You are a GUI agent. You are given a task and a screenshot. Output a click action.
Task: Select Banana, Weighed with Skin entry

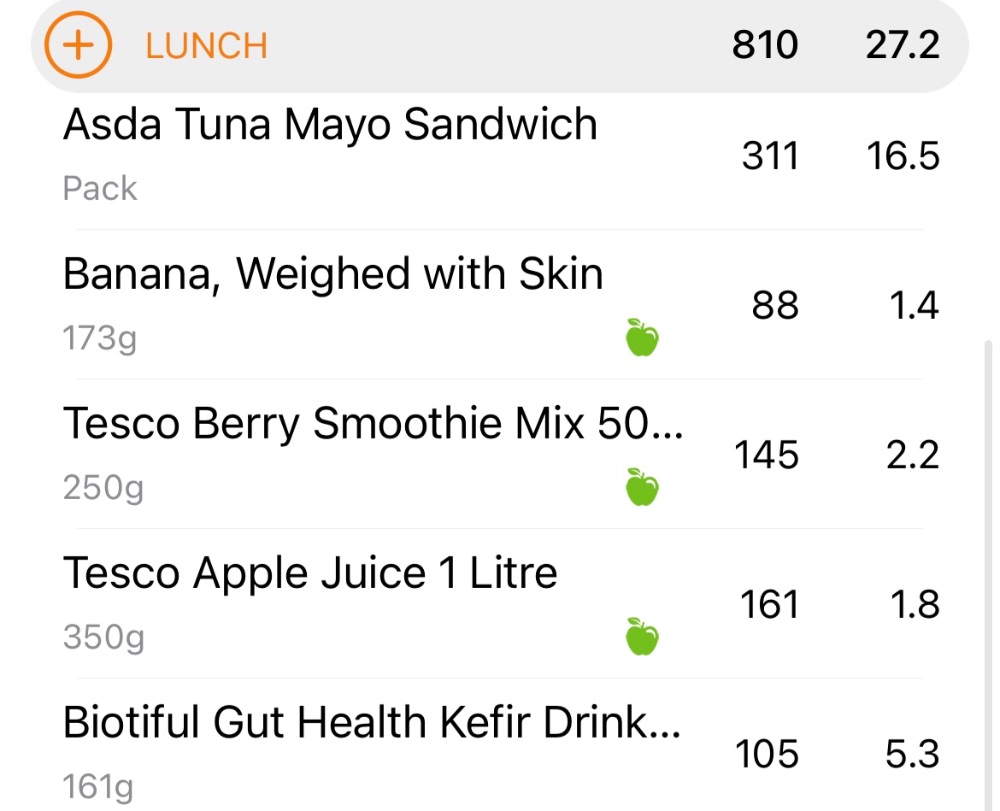[500, 305]
